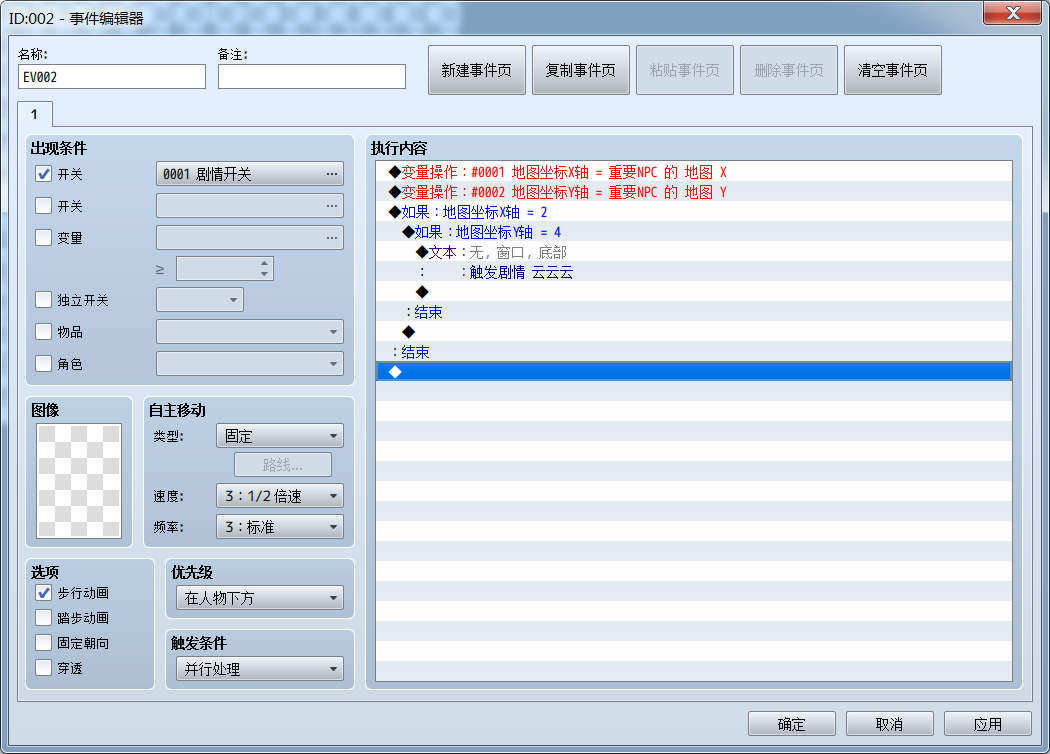Apply changes with 应用 button
Image resolution: width=1050 pixels, height=754 pixels.
click(x=988, y=724)
